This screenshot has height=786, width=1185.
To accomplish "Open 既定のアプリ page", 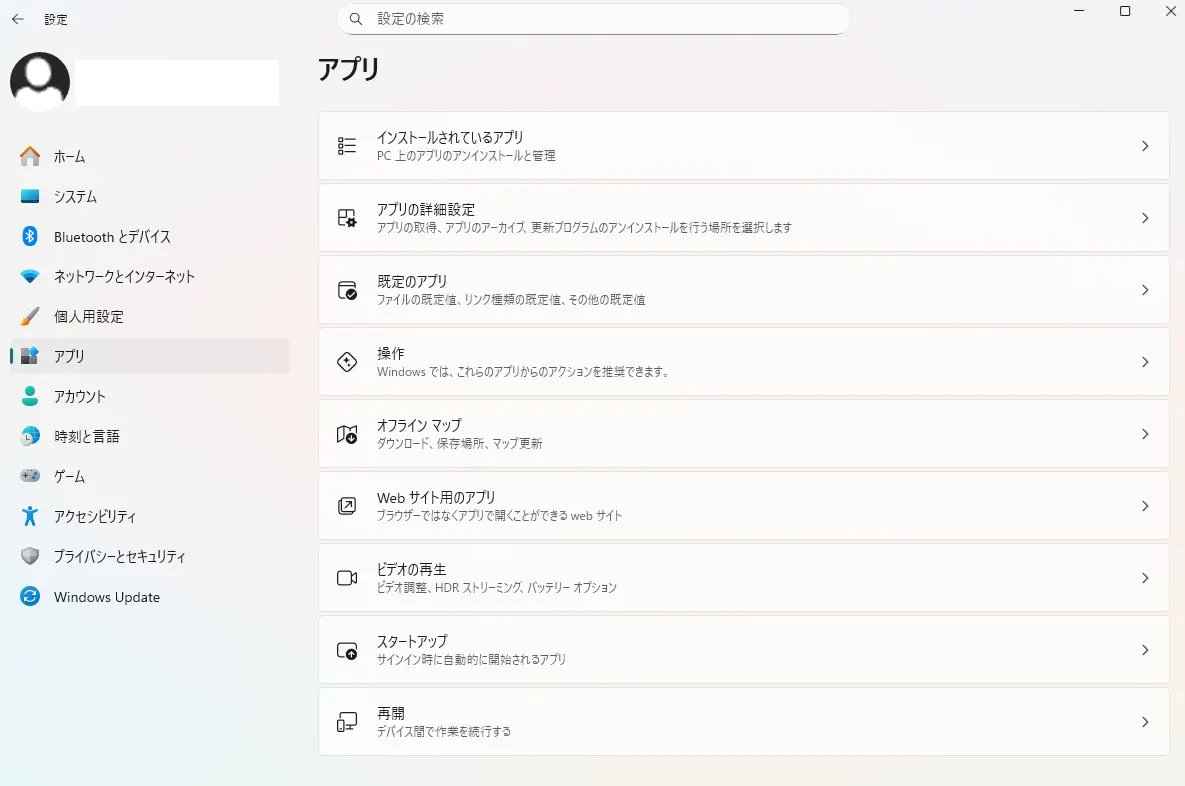I will [744, 290].
